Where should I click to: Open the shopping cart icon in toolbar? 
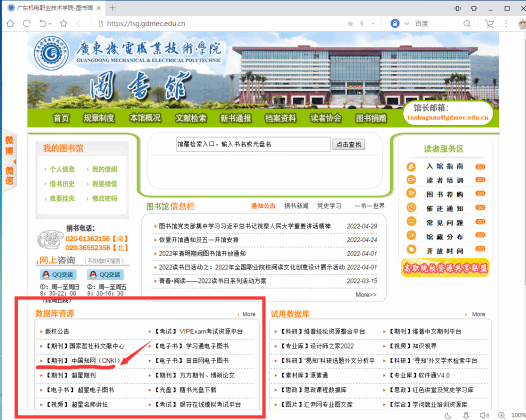[489, 23]
